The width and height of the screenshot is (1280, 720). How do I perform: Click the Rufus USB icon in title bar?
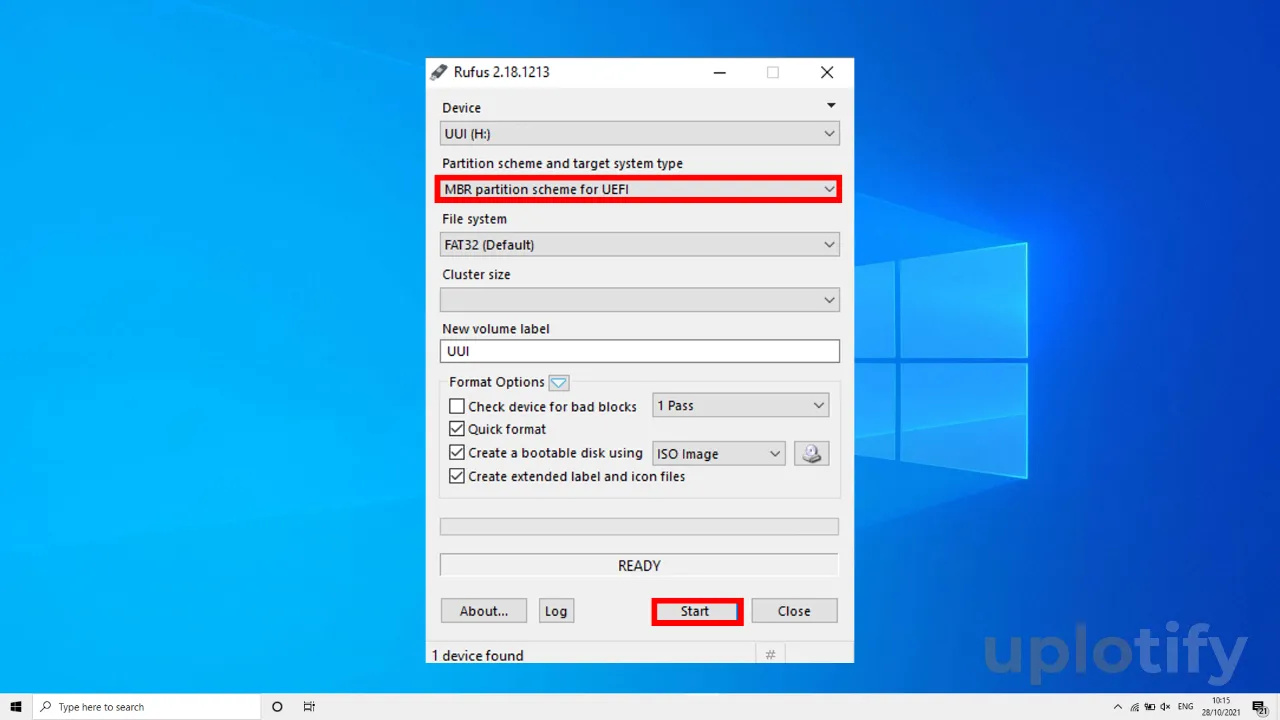click(438, 72)
